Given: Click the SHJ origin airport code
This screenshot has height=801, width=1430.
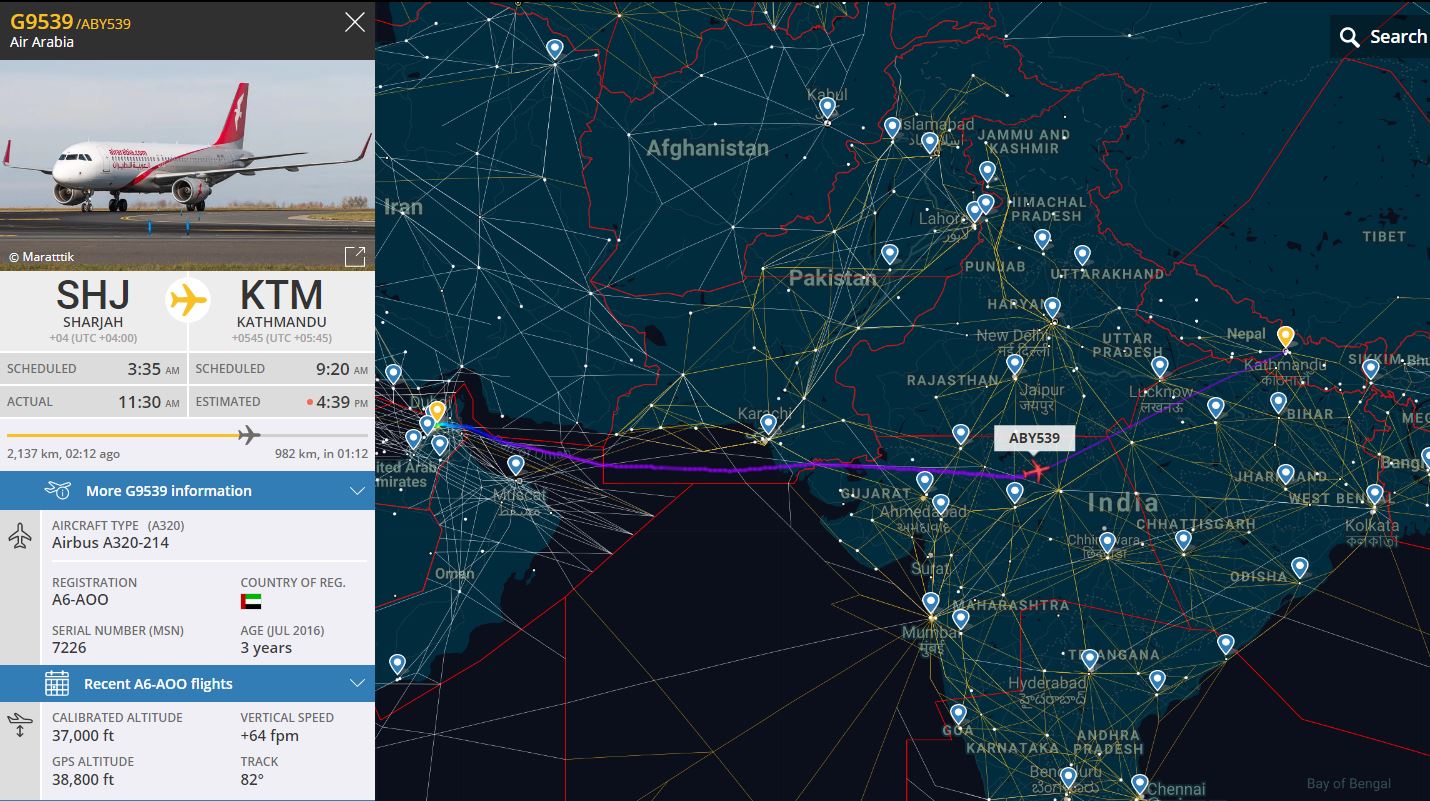Looking at the screenshot, I should [93, 296].
